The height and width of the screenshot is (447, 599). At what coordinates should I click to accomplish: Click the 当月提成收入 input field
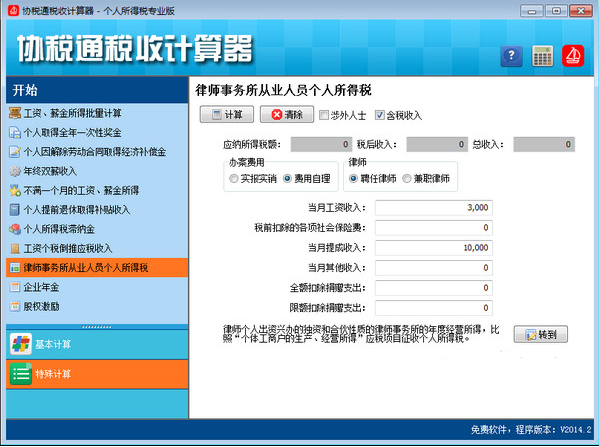pos(434,248)
